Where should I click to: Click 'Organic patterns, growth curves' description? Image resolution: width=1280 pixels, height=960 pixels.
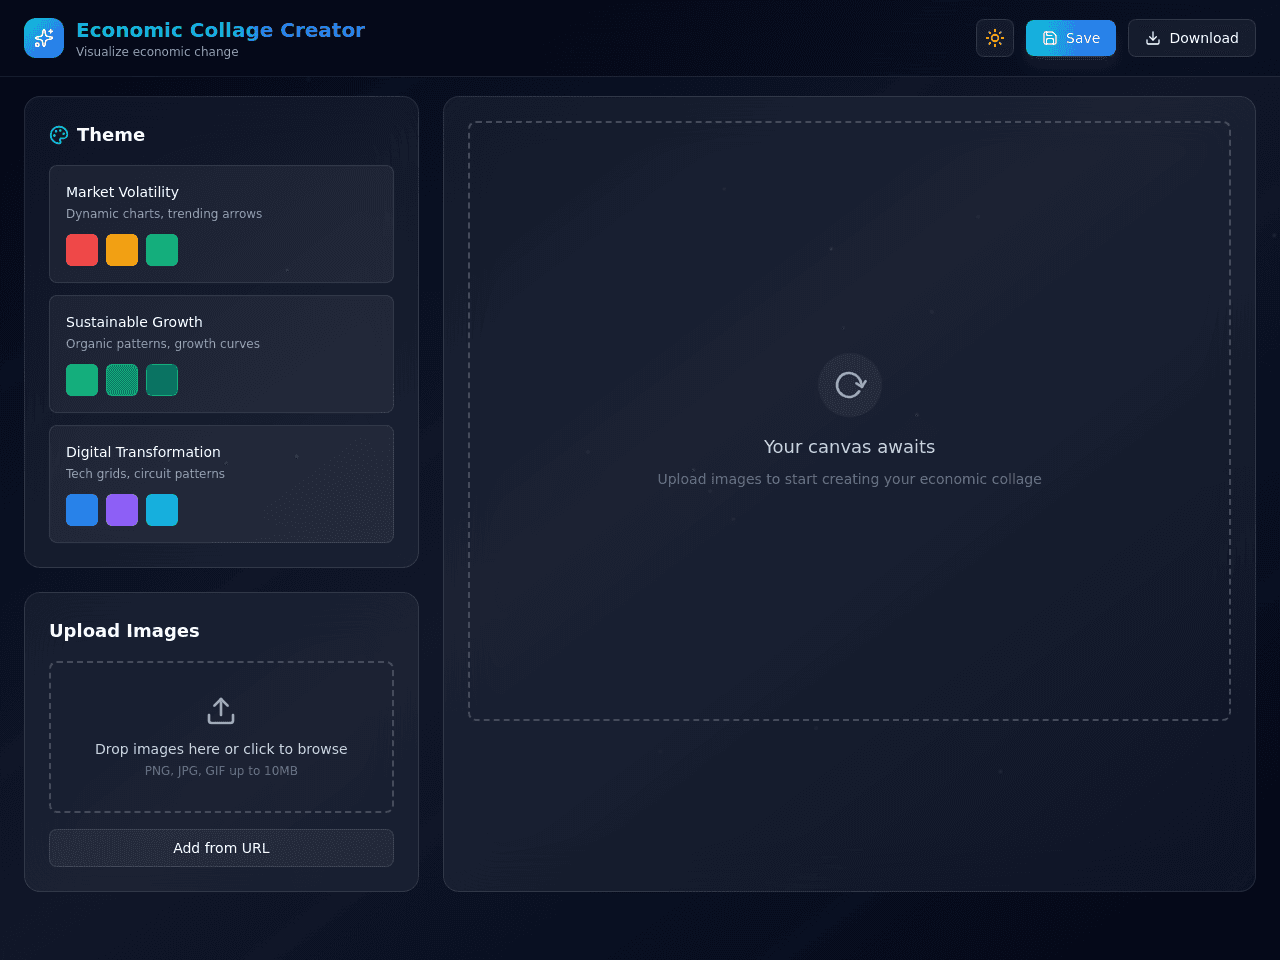pyautogui.click(x=163, y=344)
